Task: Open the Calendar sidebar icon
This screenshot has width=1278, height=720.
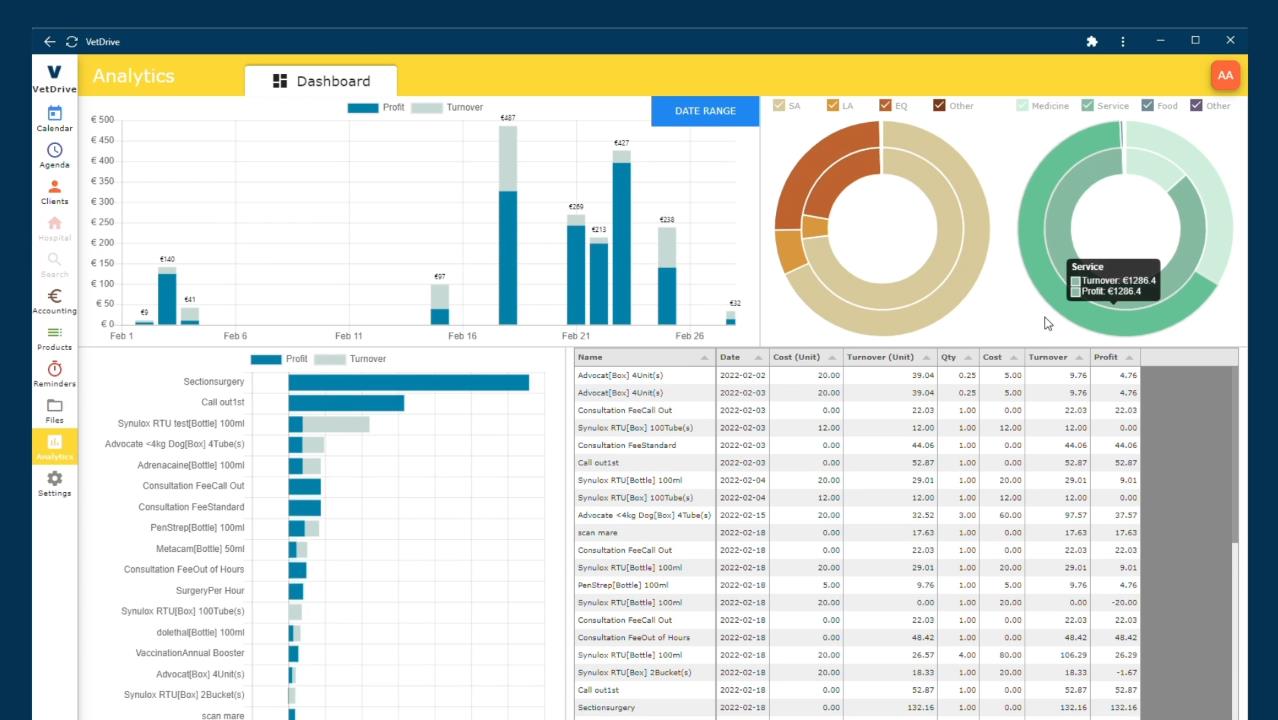Action: point(54,114)
